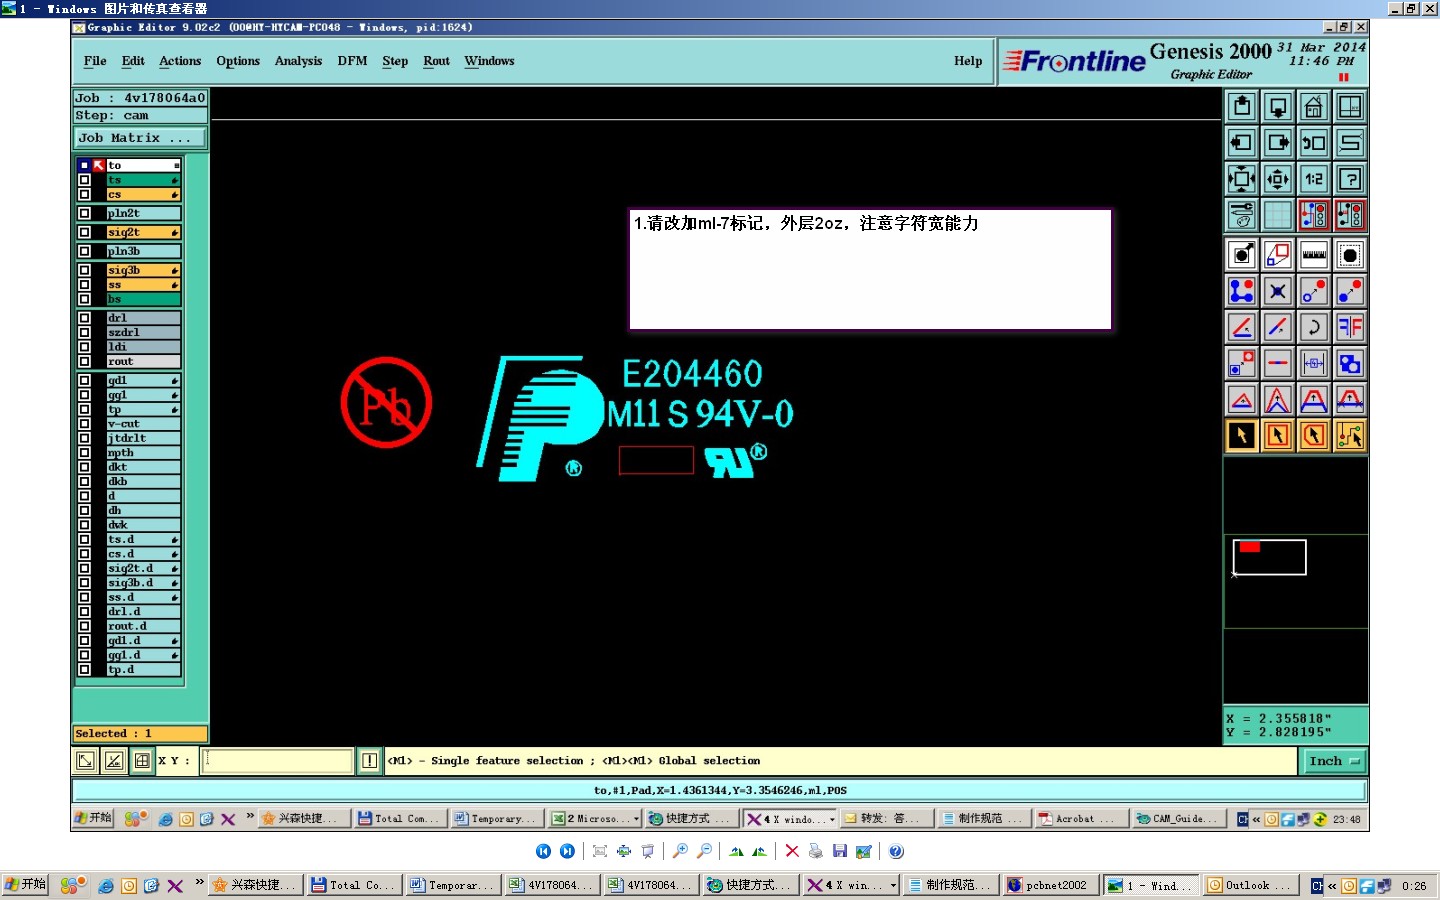Image resolution: width=1440 pixels, height=900 pixels.
Task: Toggle the checkbox for layer cs
Action: (x=85, y=194)
